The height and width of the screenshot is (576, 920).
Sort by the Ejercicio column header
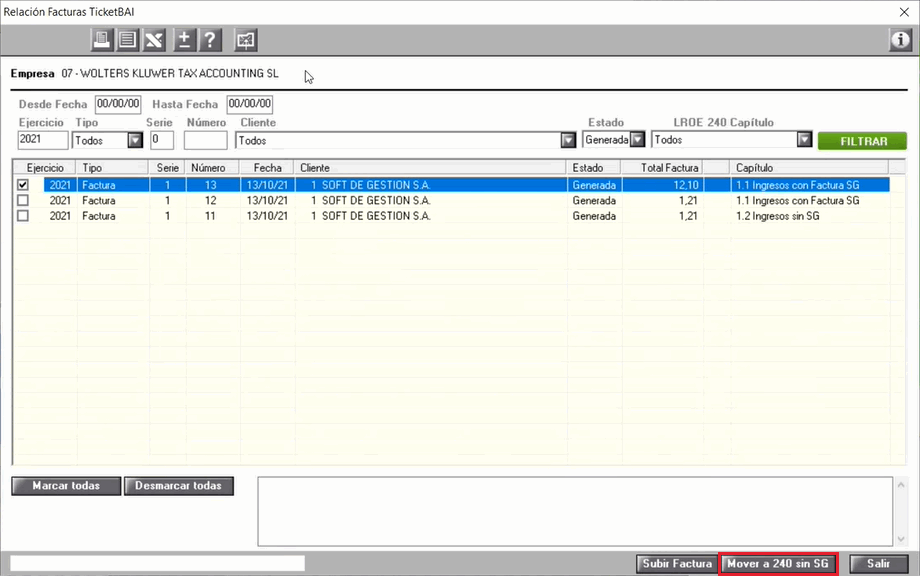[x=45, y=168]
